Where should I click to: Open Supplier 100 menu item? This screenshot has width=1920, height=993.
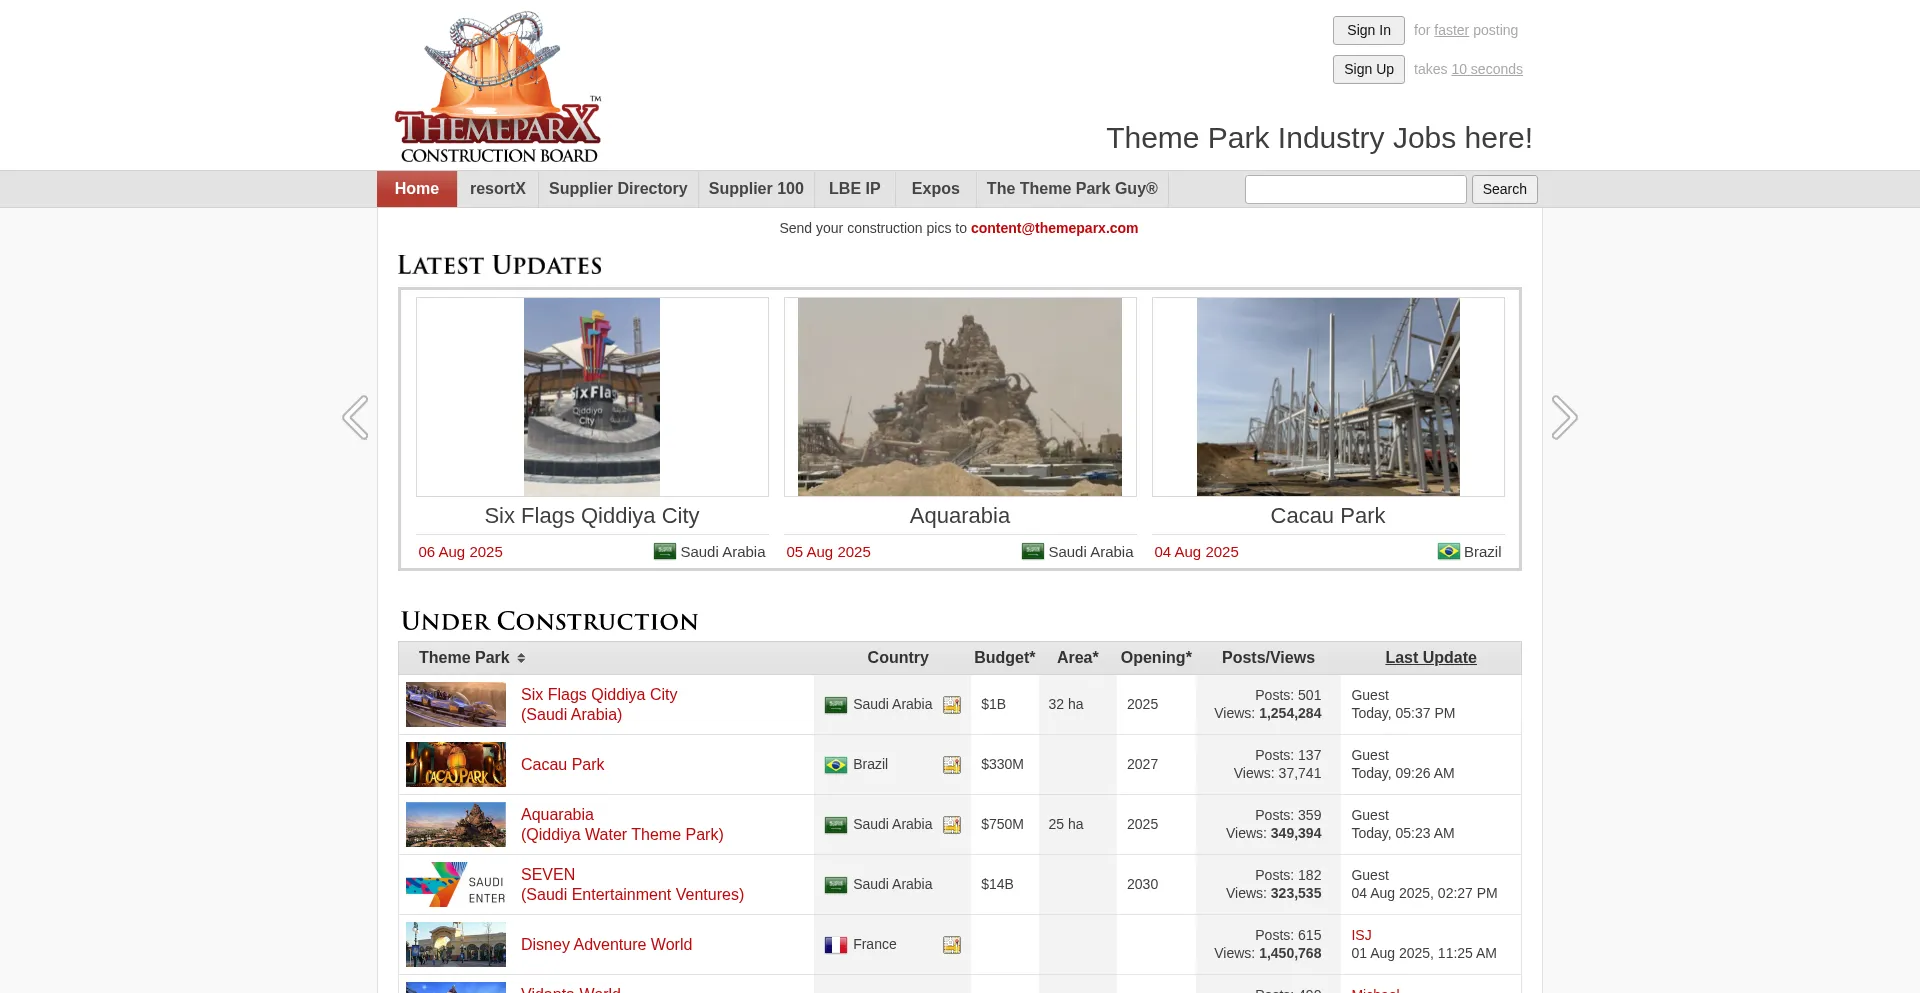756,189
